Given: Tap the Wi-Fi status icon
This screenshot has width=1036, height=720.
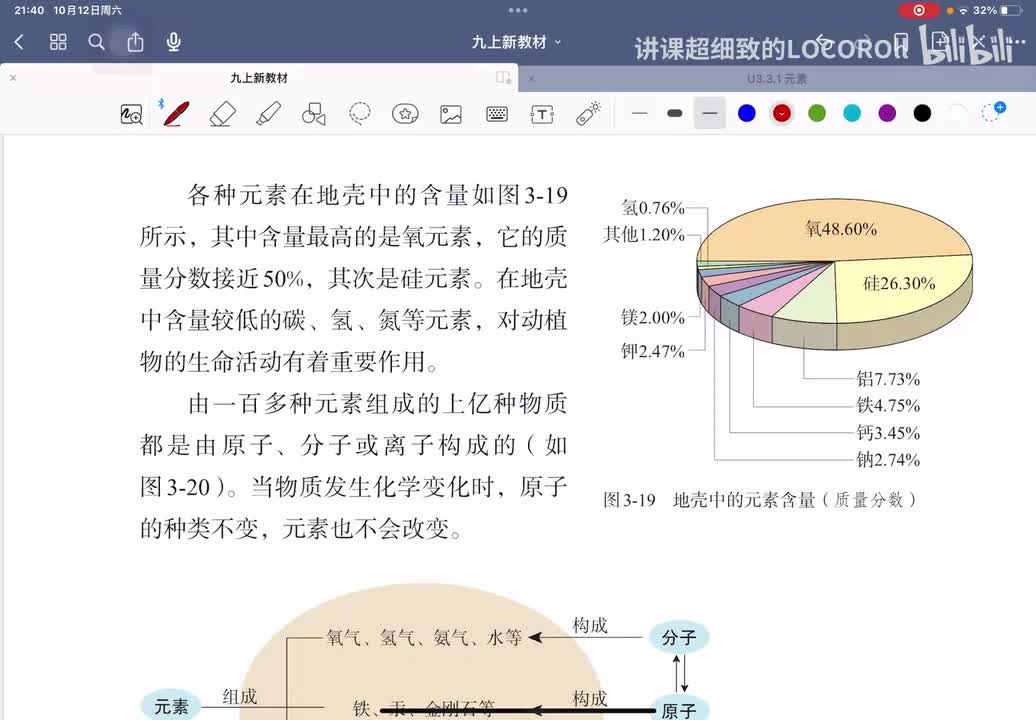Looking at the screenshot, I should point(963,11).
